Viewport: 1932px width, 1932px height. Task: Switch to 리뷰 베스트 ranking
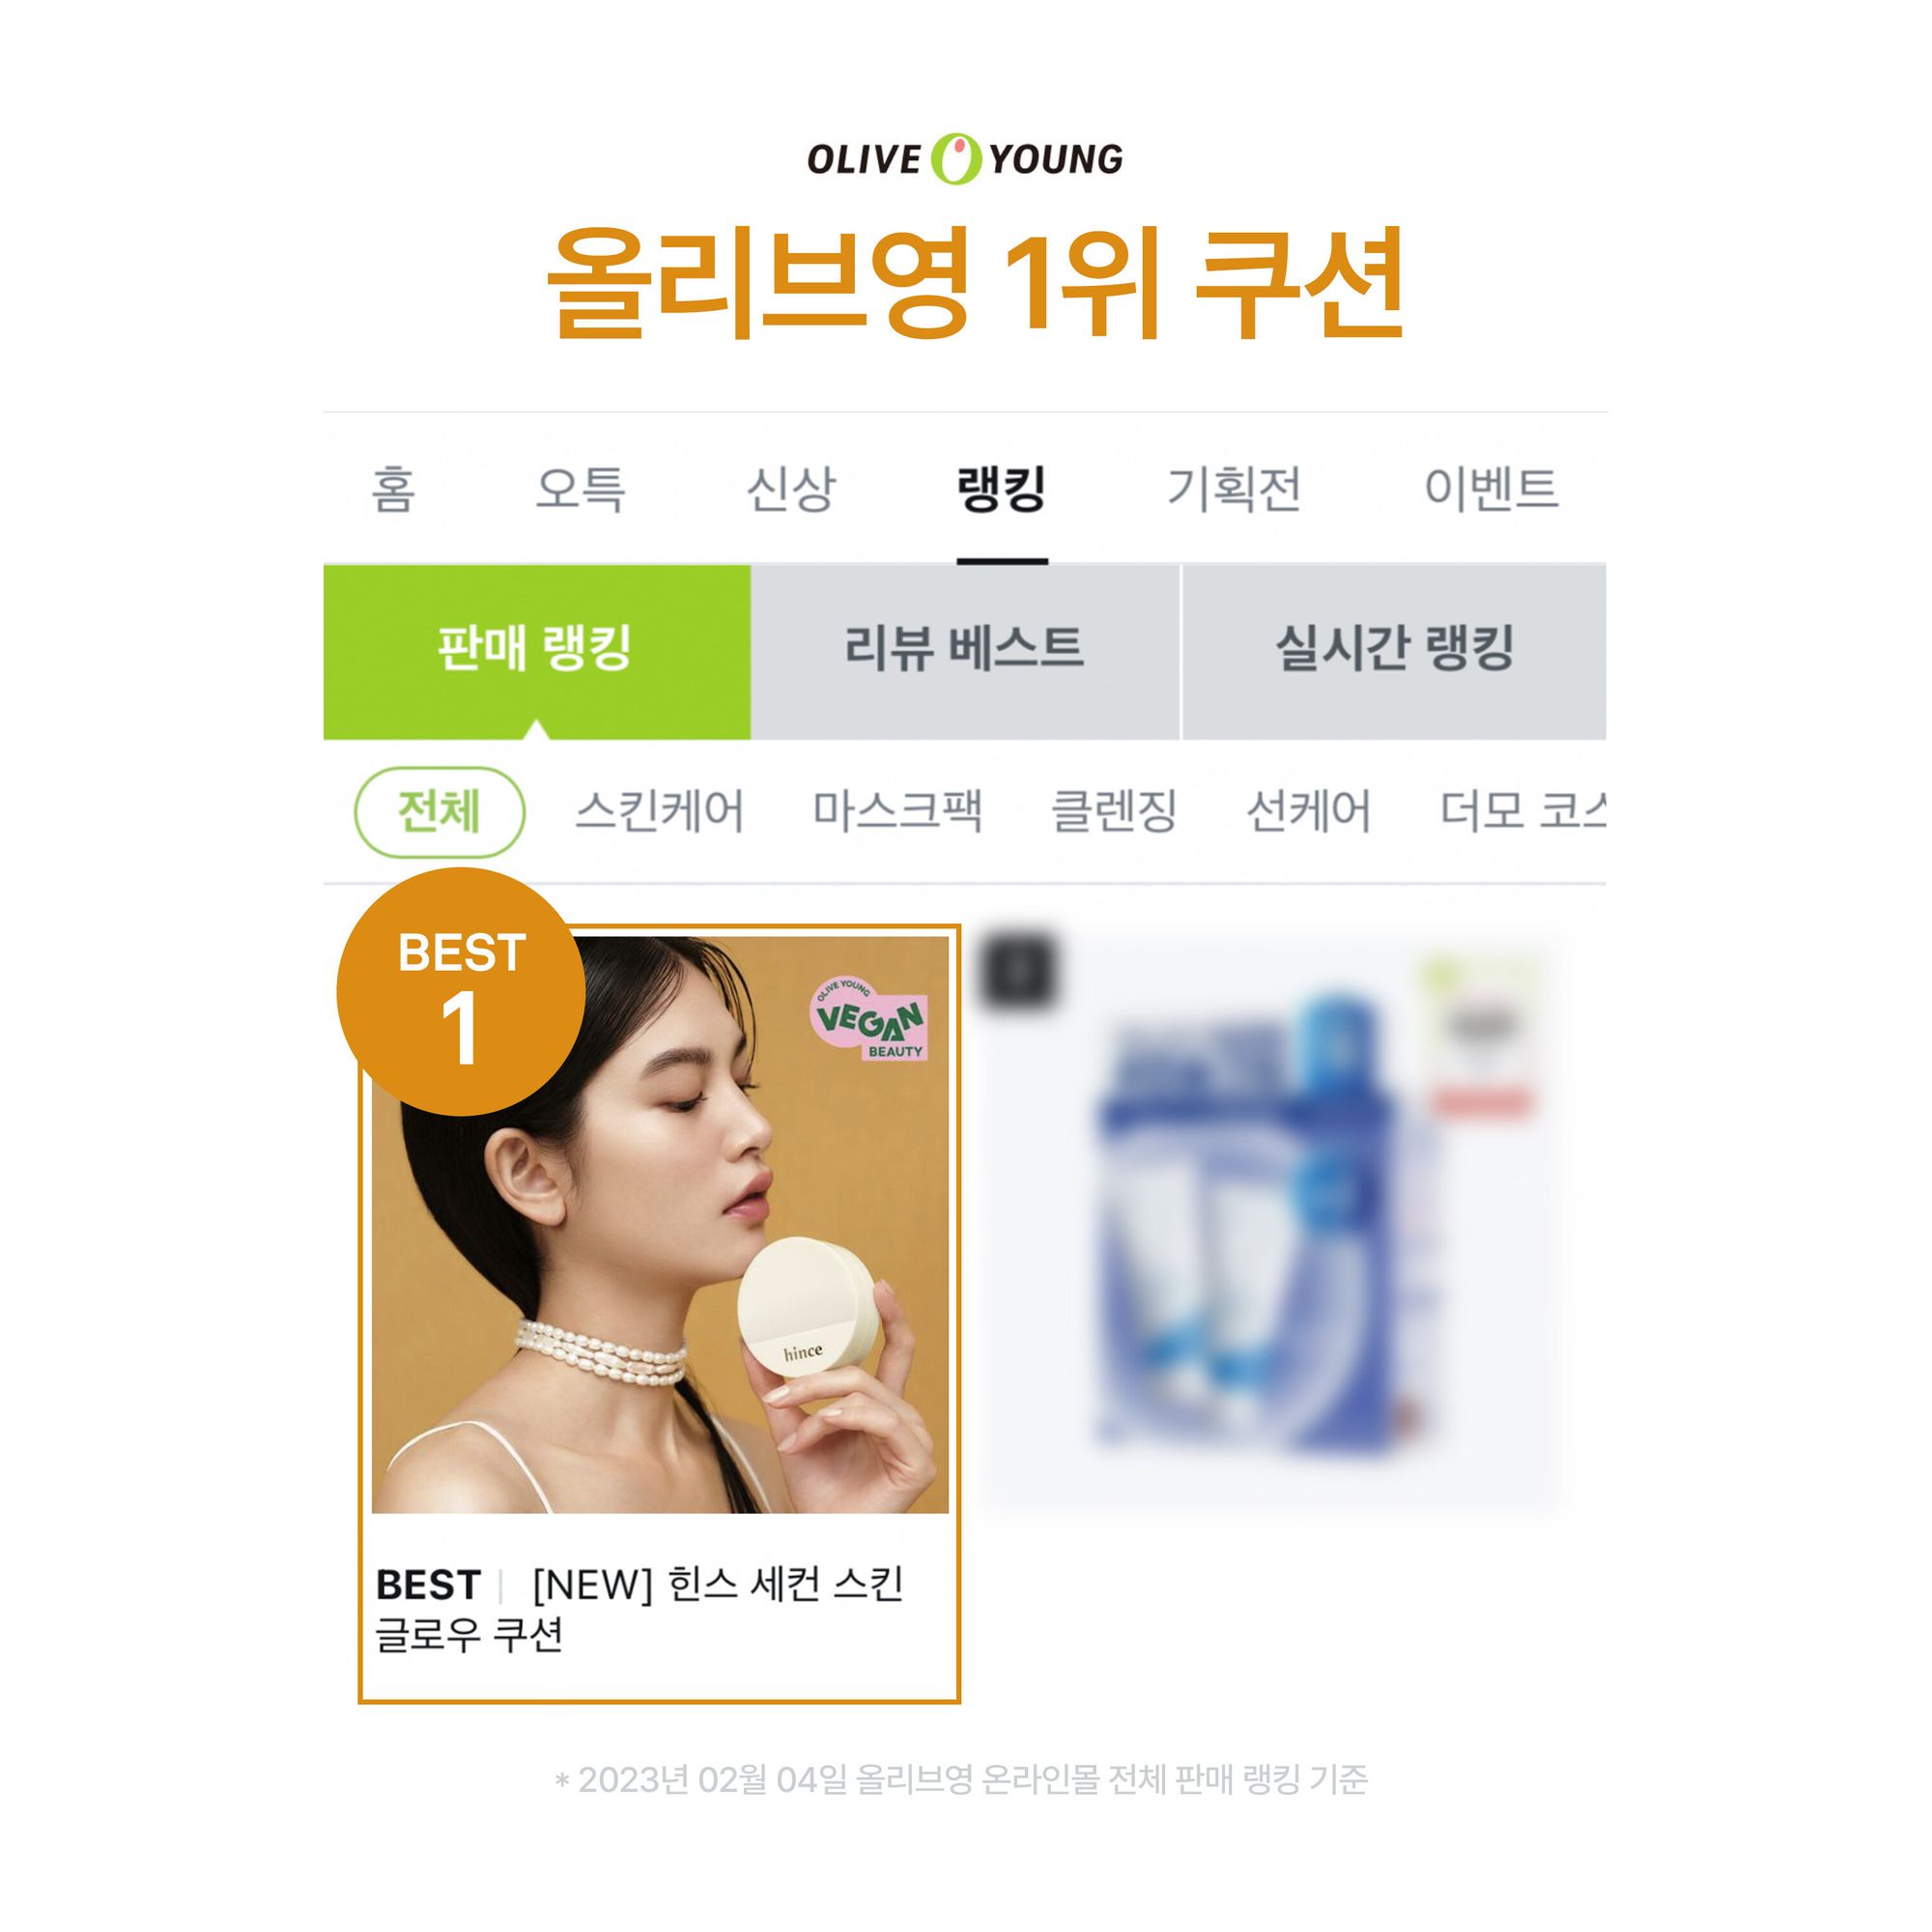click(x=965, y=652)
